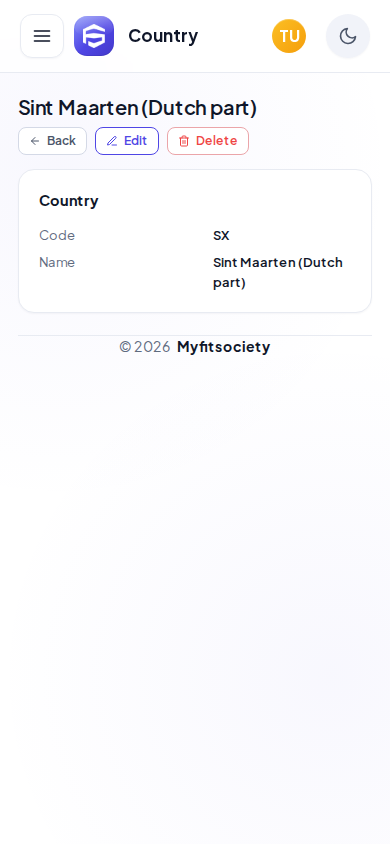390x844 pixels.
Task: Click the left arrow icon in Back
Action: pyautogui.click(x=35, y=141)
